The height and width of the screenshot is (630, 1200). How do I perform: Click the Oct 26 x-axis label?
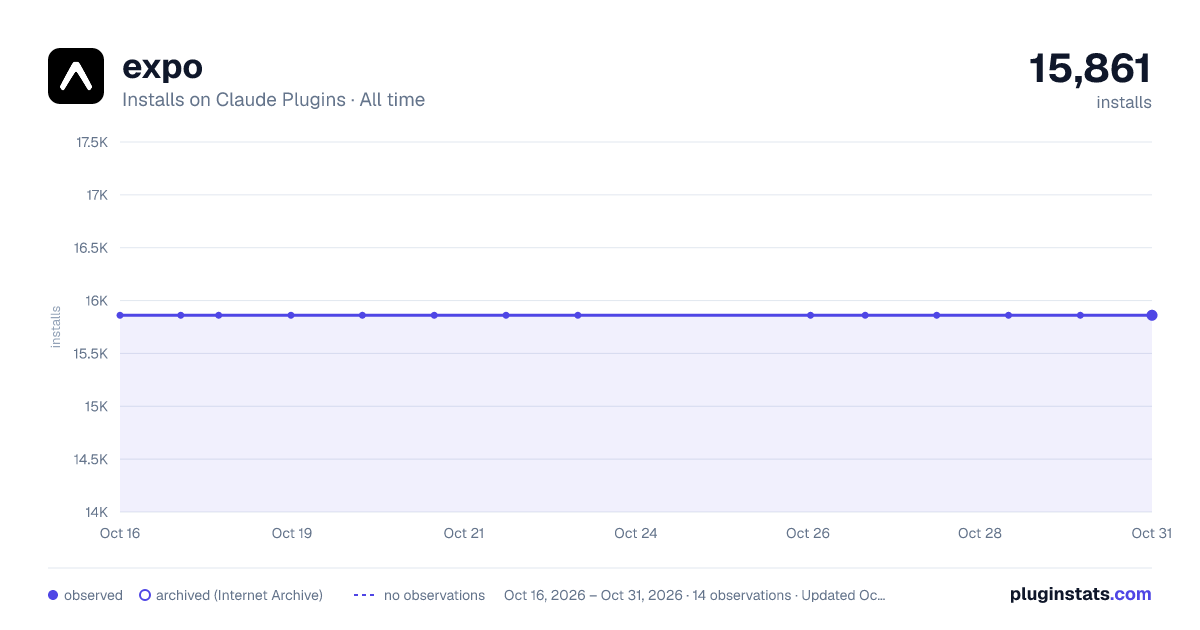(808, 533)
